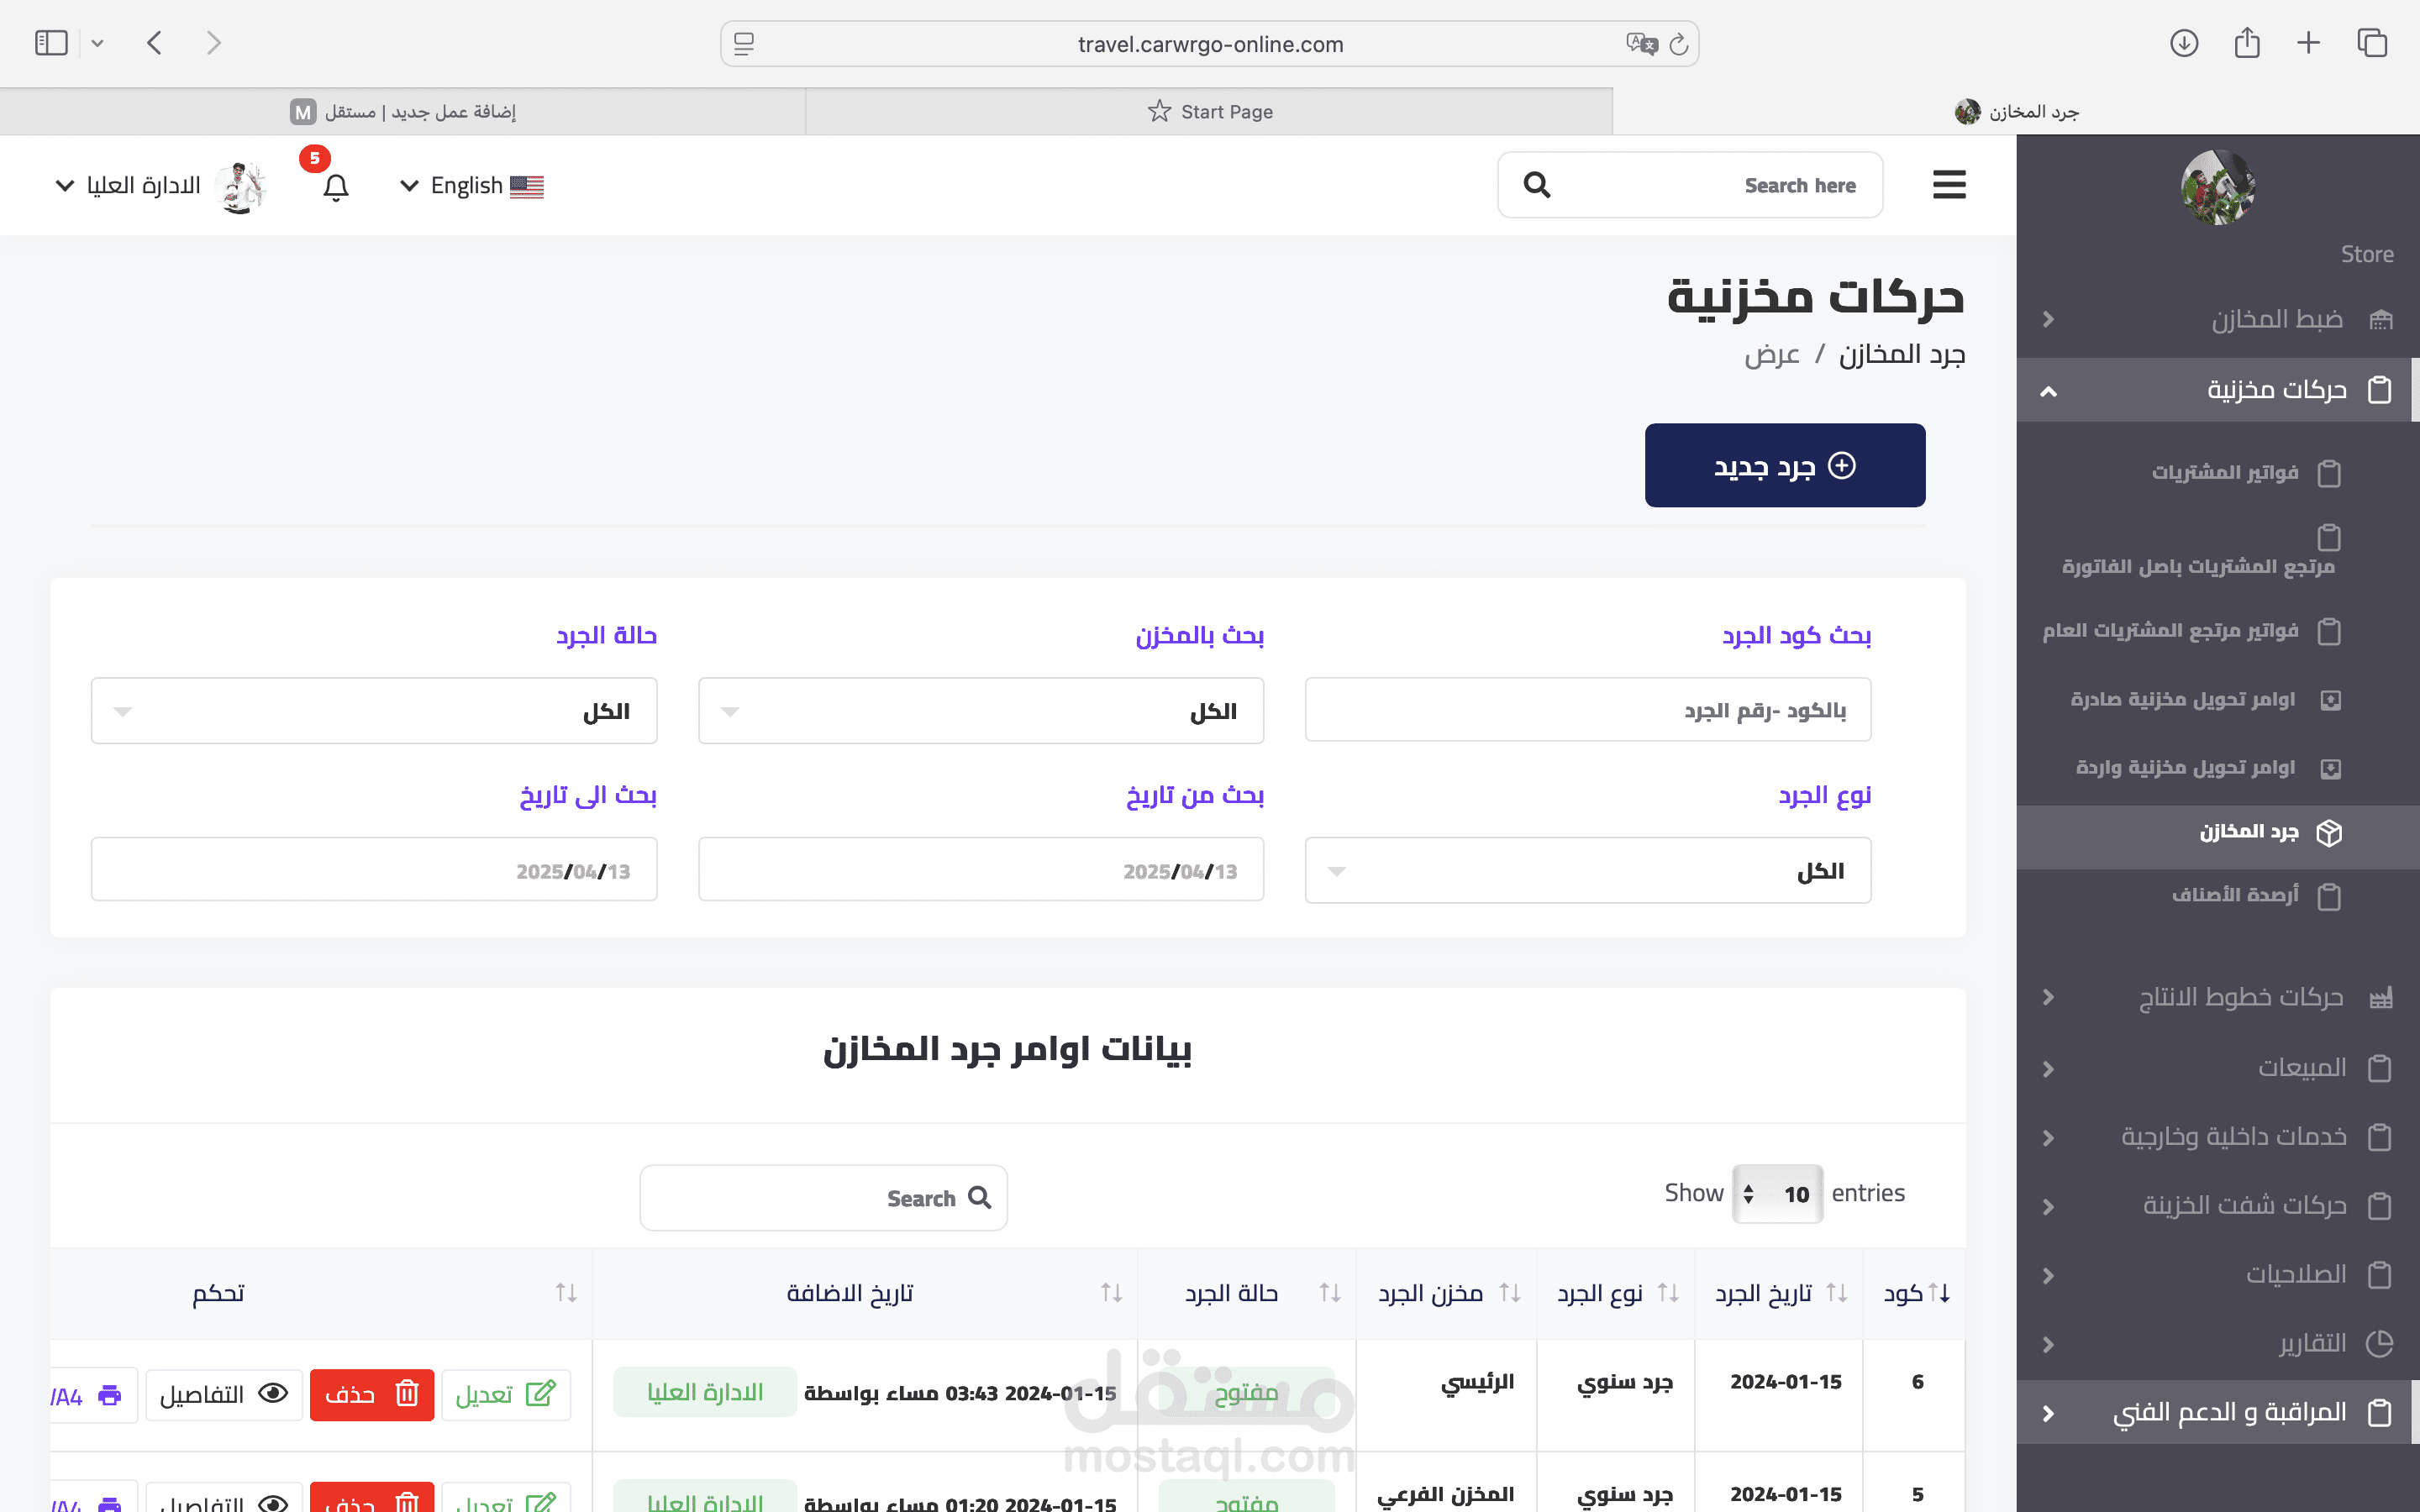Screen dimensions: 2420x1512
Task: Open the حالة الجرد dropdown
Action: pyautogui.click(x=374, y=711)
